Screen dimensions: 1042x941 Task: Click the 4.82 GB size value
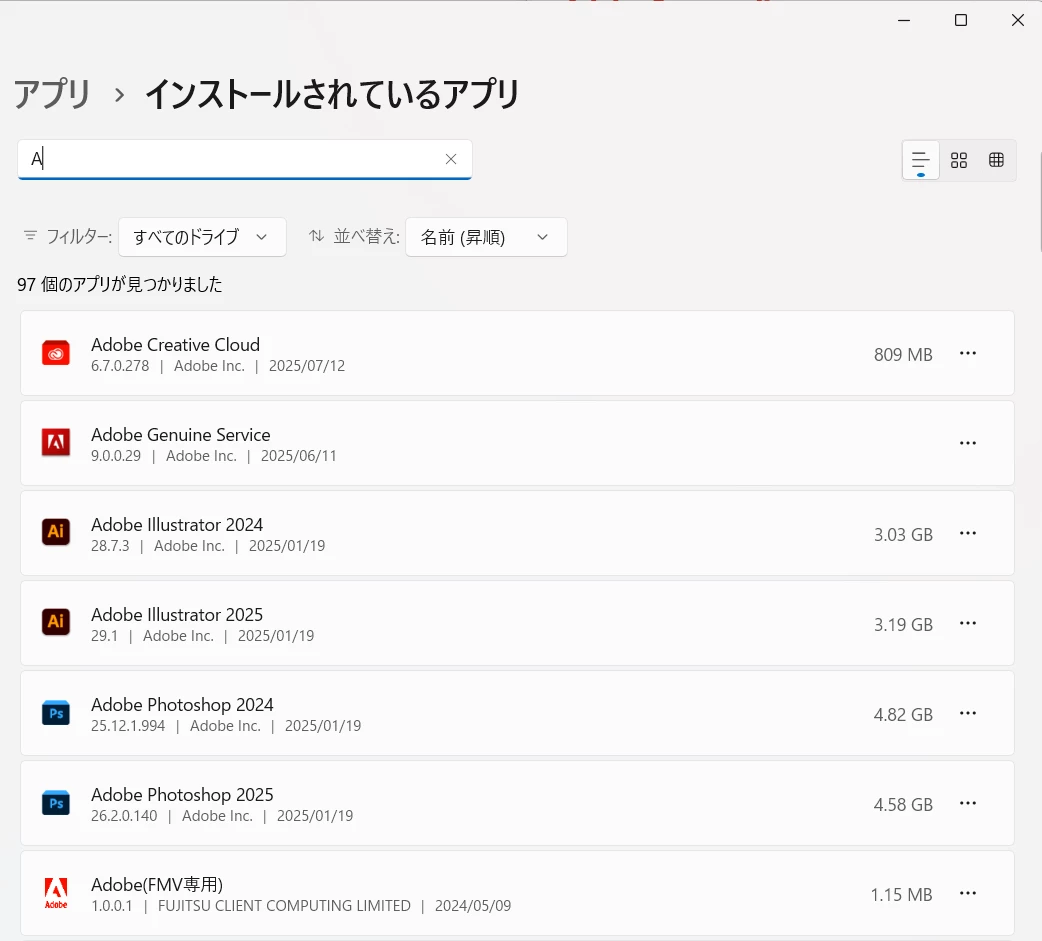(903, 715)
